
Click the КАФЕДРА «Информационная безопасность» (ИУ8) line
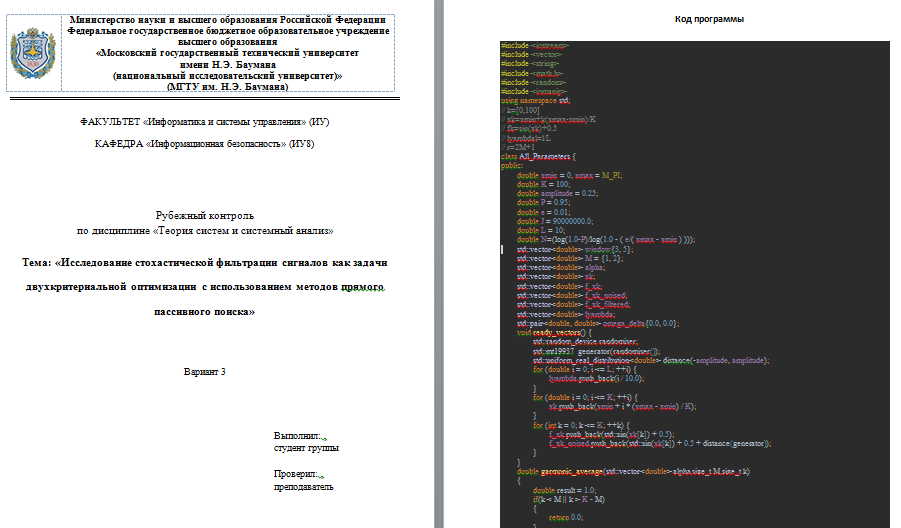tap(205, 144)
